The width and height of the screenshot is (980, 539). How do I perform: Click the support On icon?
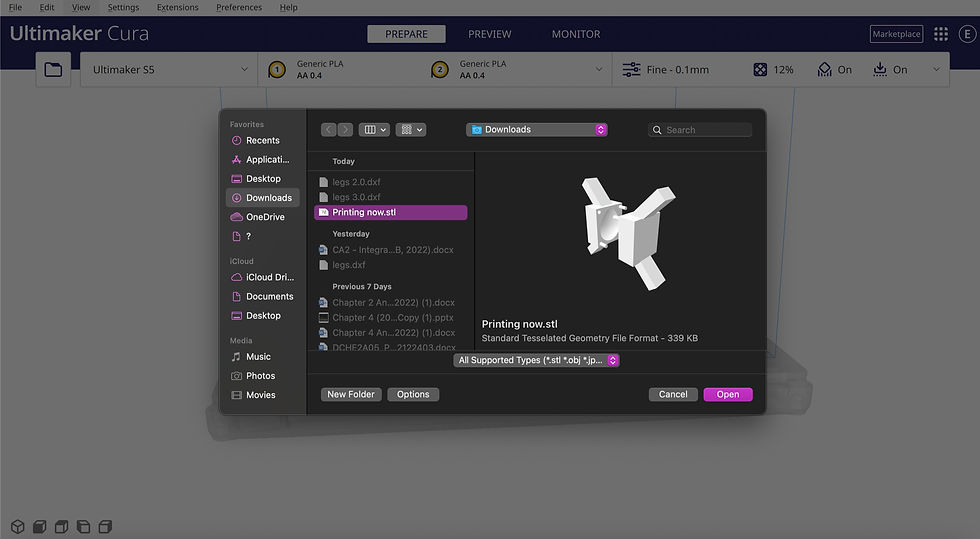click(x=824, y=69)
